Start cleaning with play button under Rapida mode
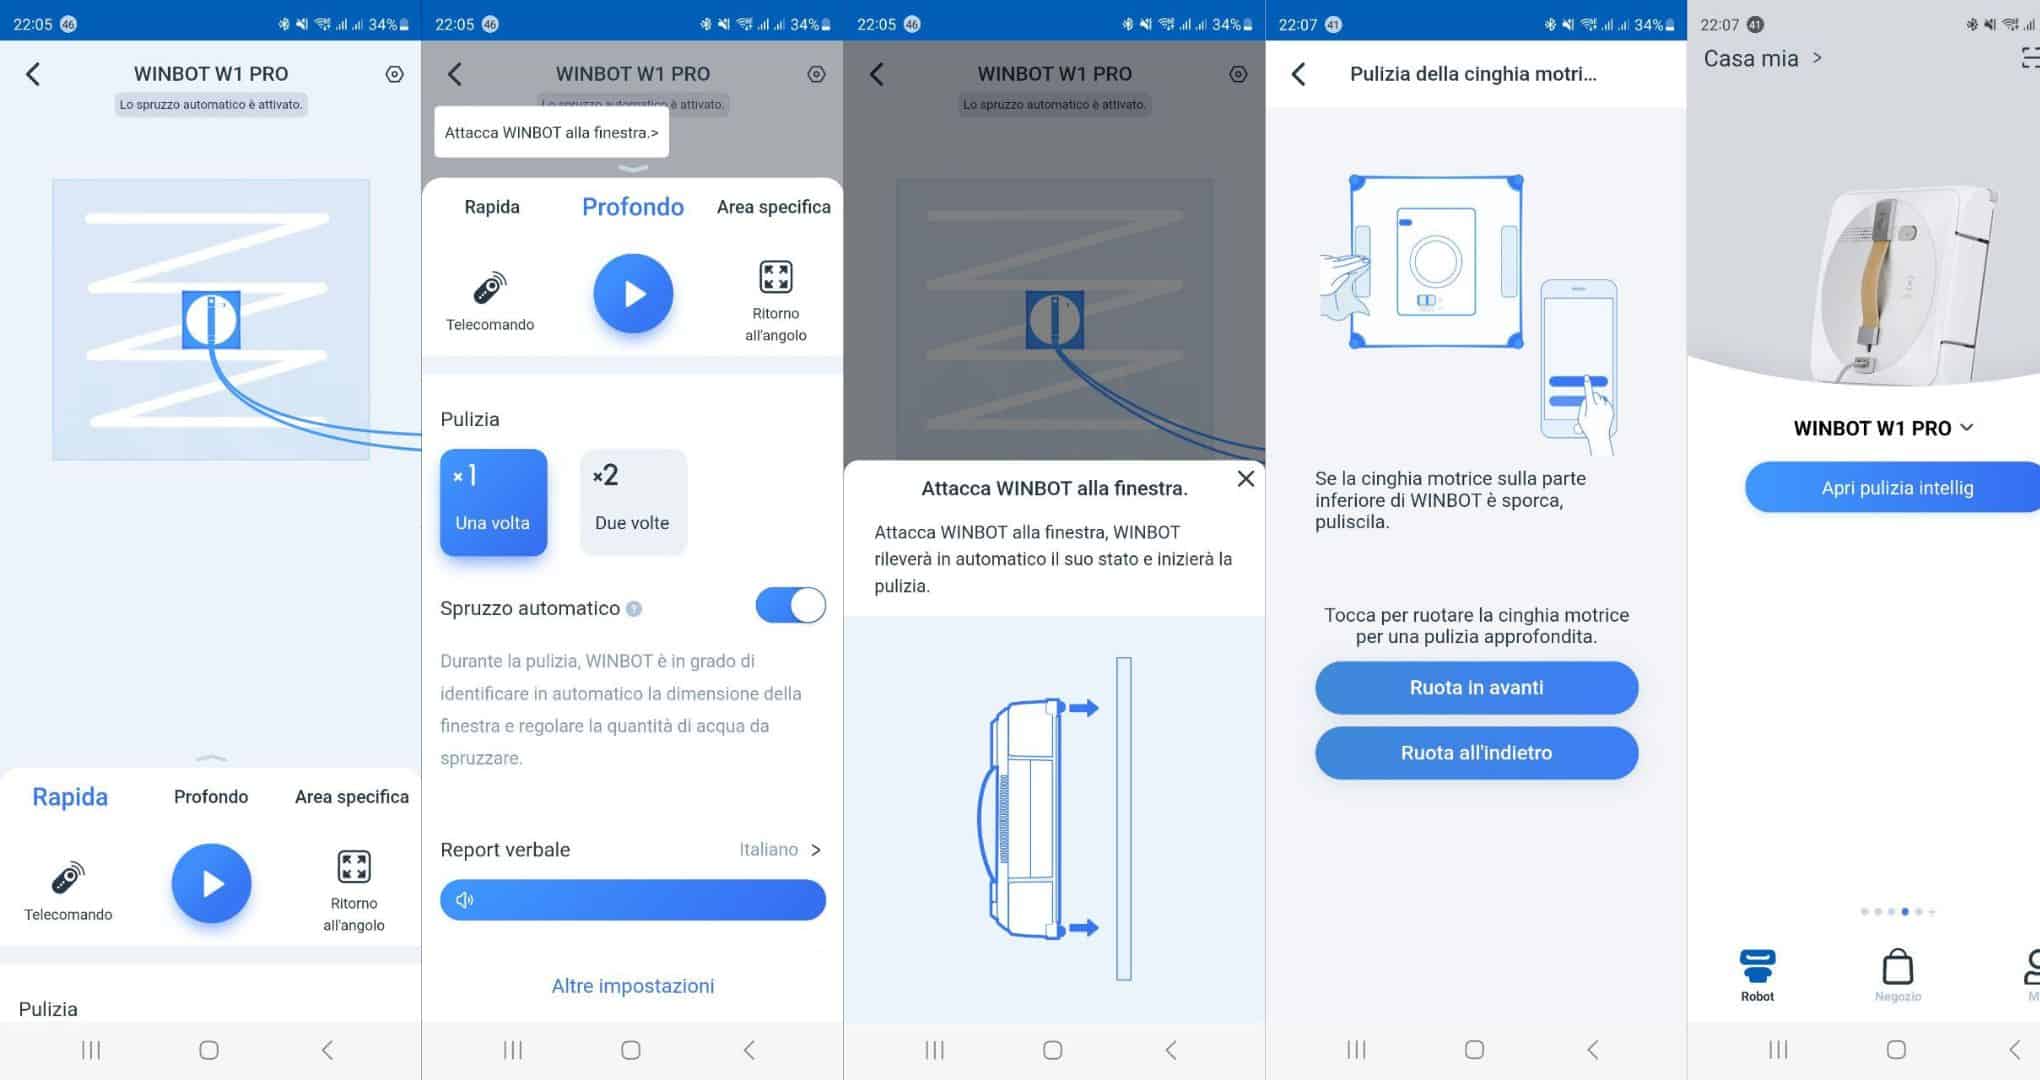 pyautogui.click(x=211, y=884)
